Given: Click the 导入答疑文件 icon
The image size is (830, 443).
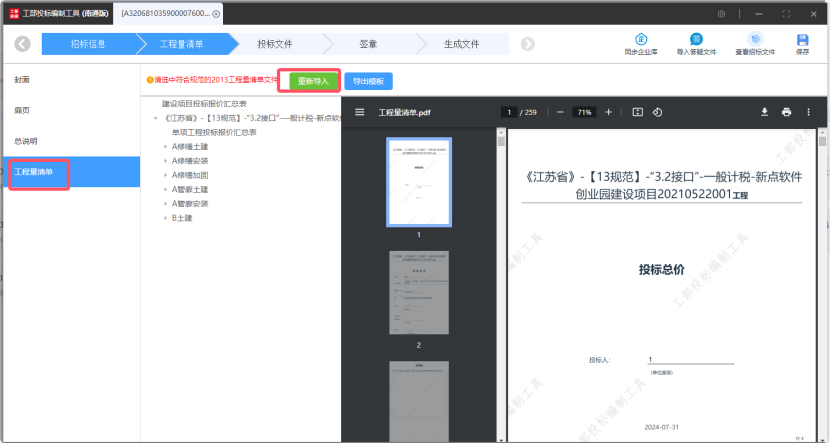Looking at the screenshot, I should point(697,40).
